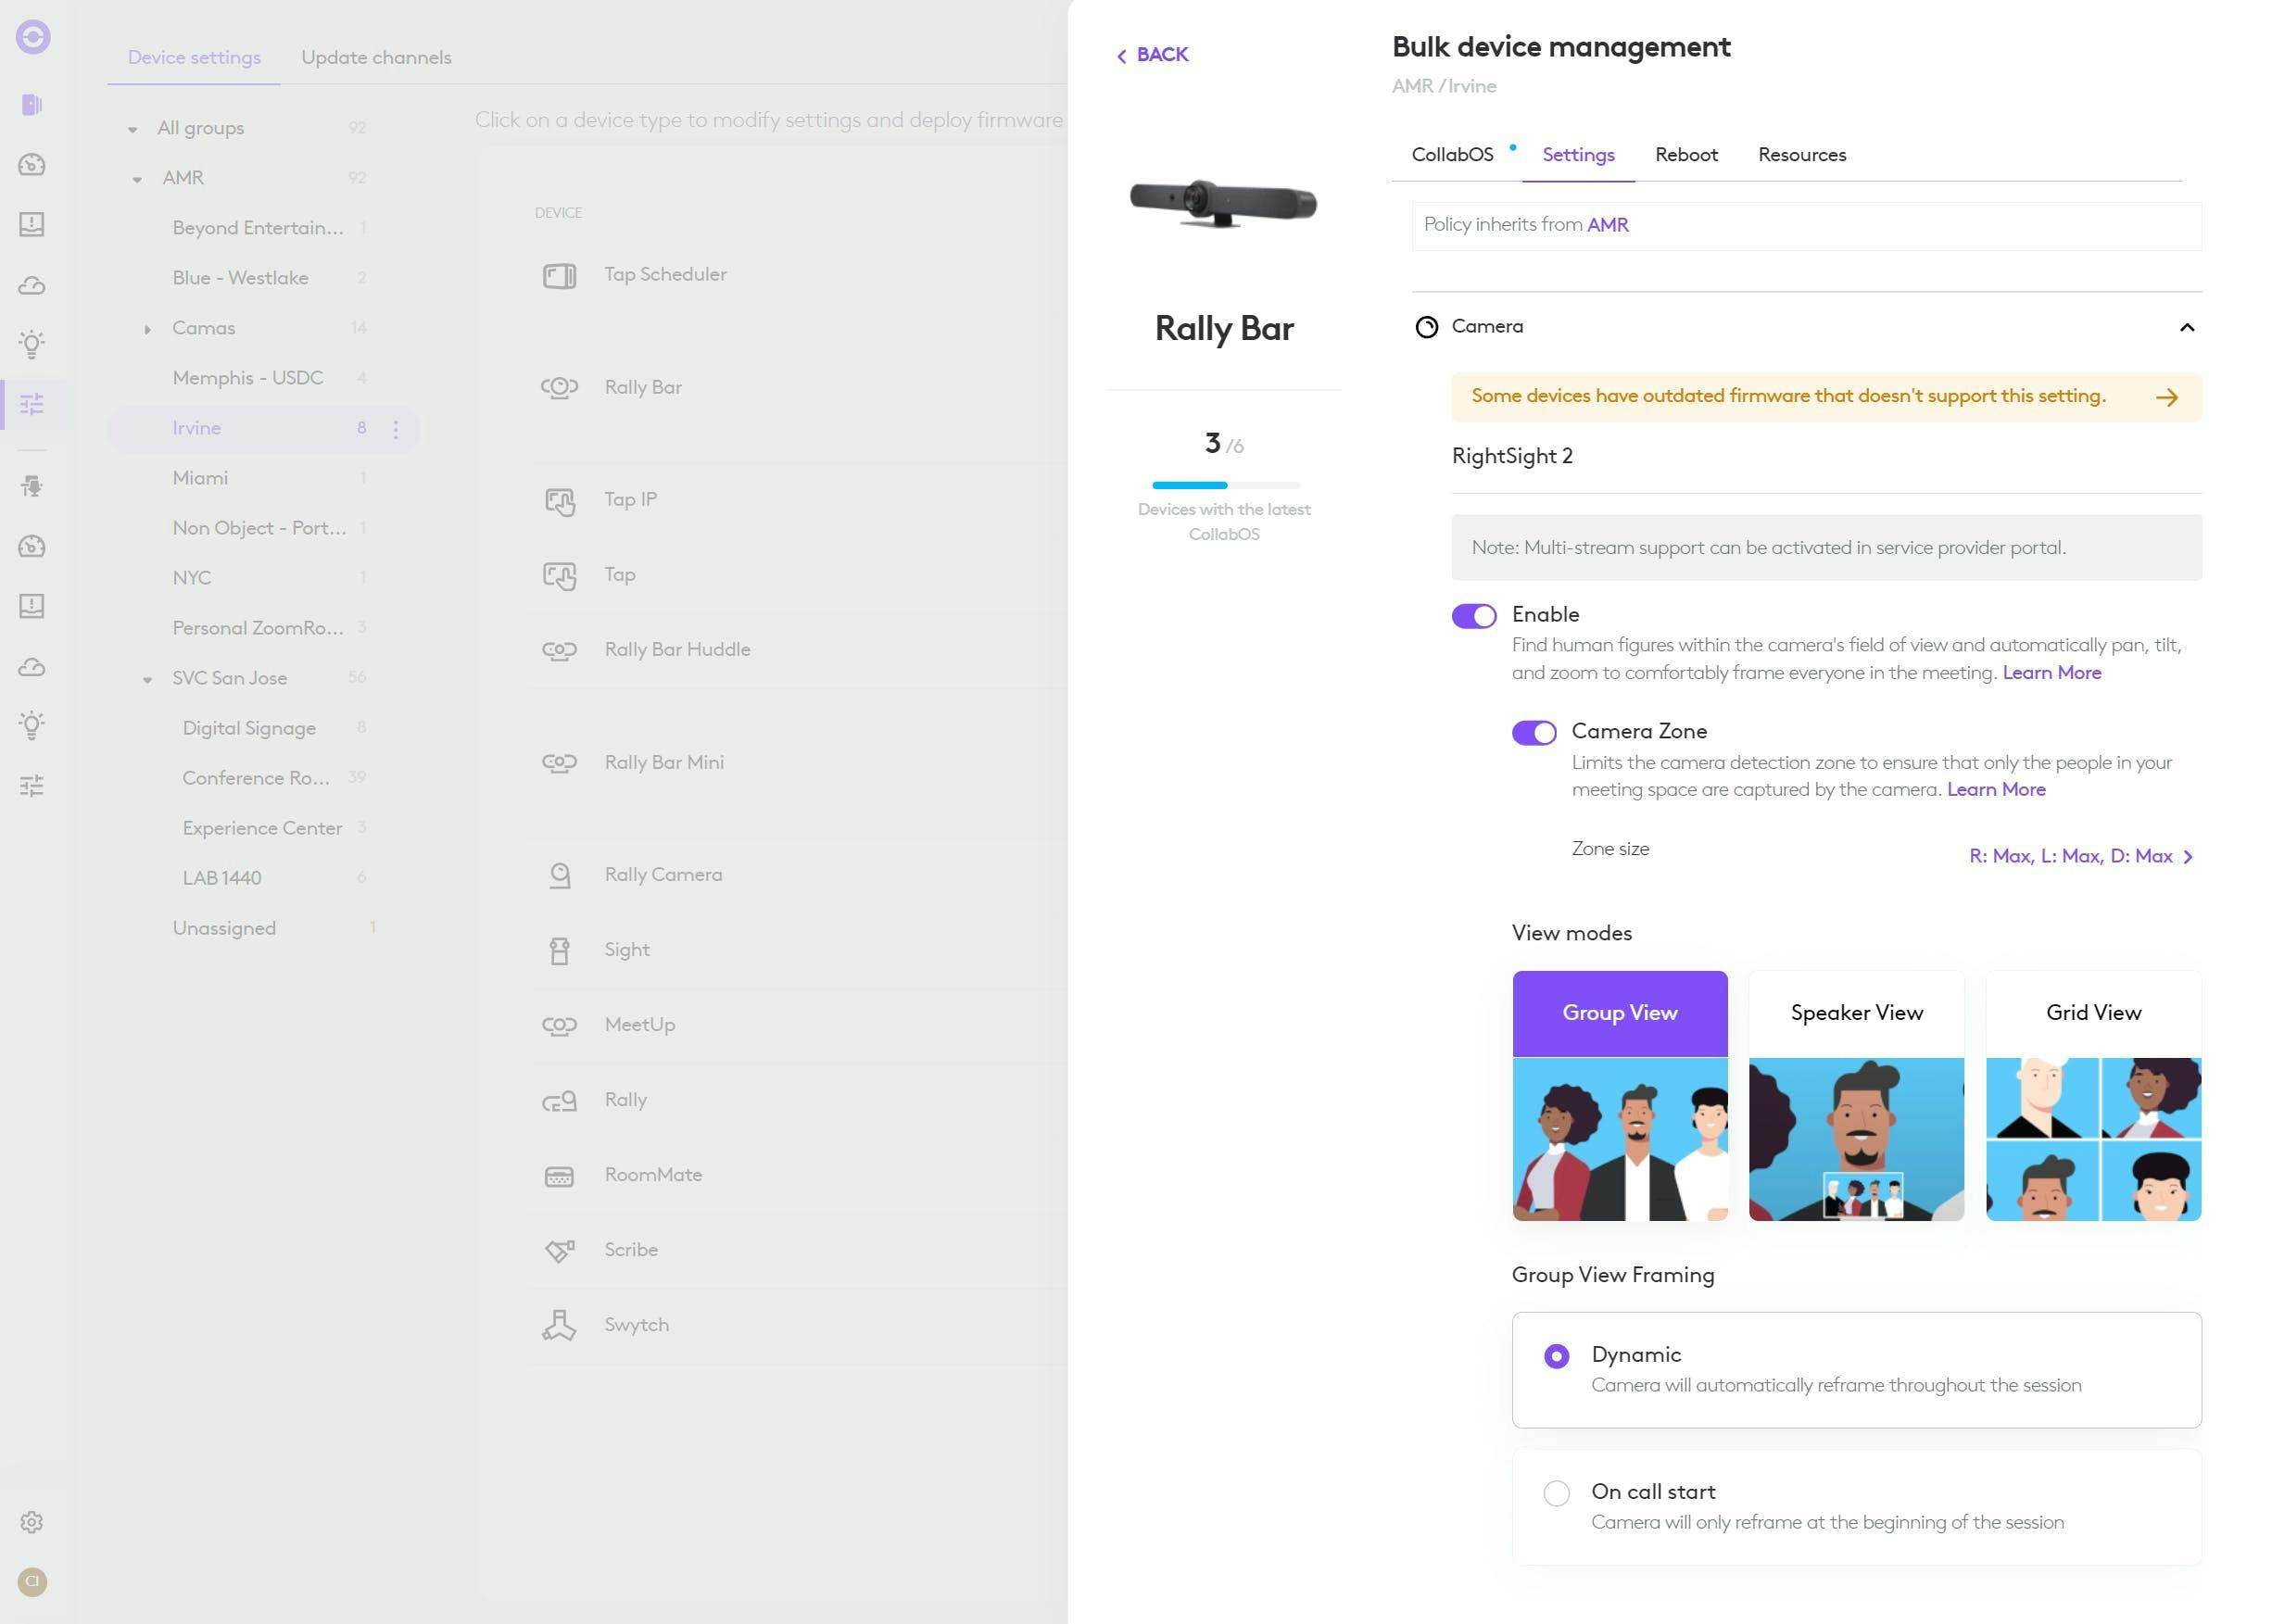
Task: Click the Logitech Sync logo icon
Action: pyautogui.click(x=32, y=37)
